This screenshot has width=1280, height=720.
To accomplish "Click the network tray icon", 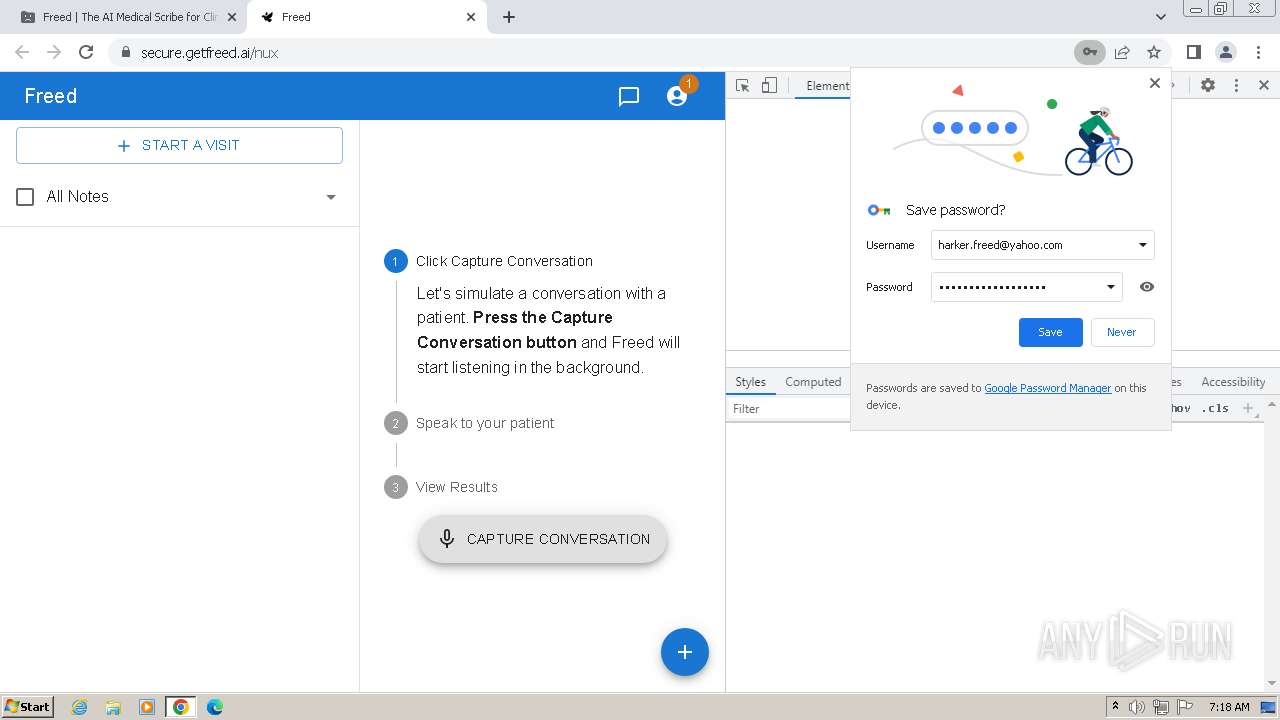I will 1161,707.
